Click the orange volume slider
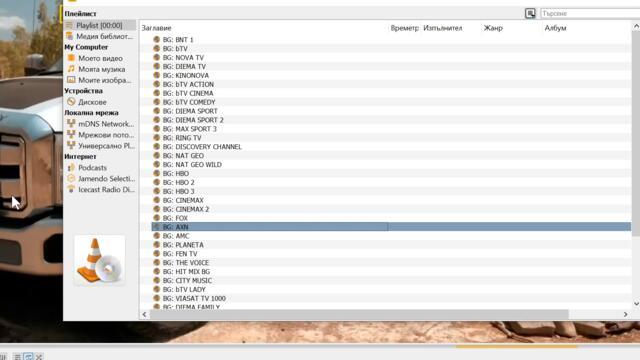The height and width of the screenshot is (360, 640). tap(516, 347)
